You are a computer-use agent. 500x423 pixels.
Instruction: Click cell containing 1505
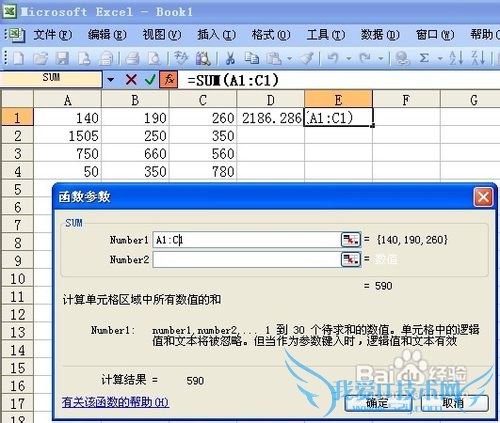pos(68,136)
